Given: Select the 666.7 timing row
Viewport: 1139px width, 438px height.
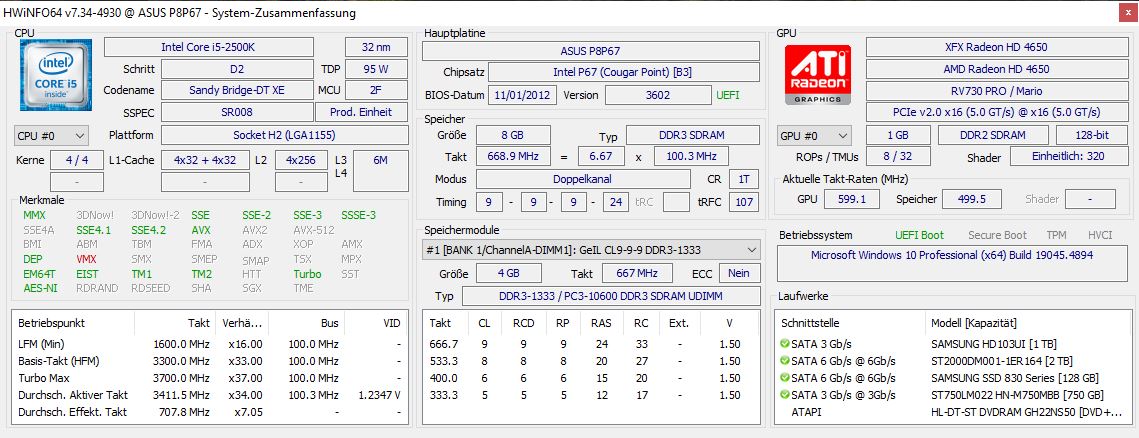Looking at the screenshot, I should pos(591,344).
